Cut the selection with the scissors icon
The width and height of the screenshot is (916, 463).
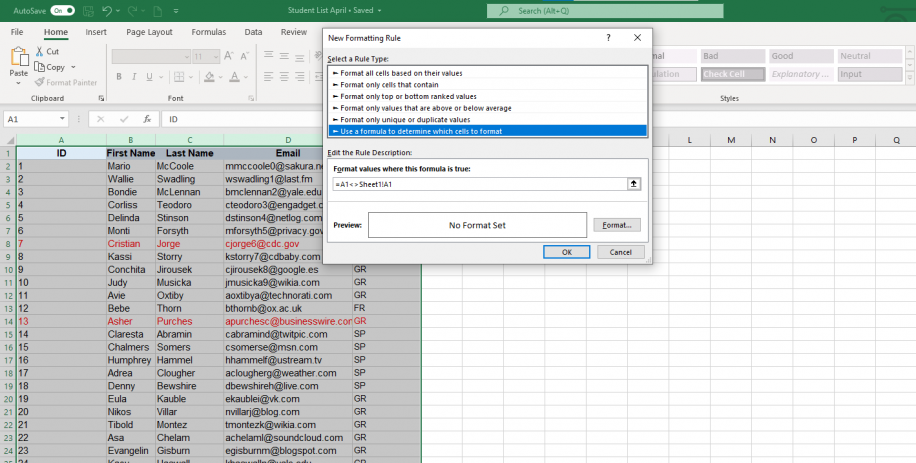[x=39, y=51]
